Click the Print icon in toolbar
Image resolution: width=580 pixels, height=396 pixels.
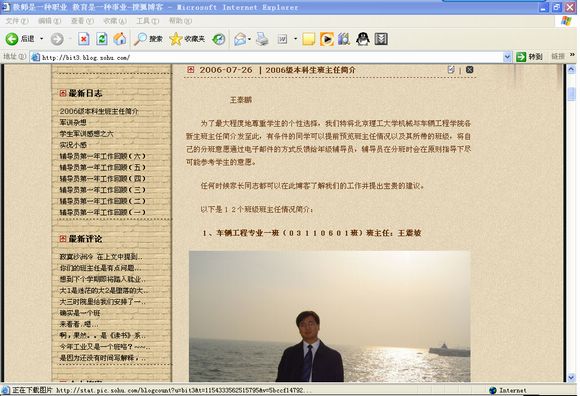pos(262,39)
